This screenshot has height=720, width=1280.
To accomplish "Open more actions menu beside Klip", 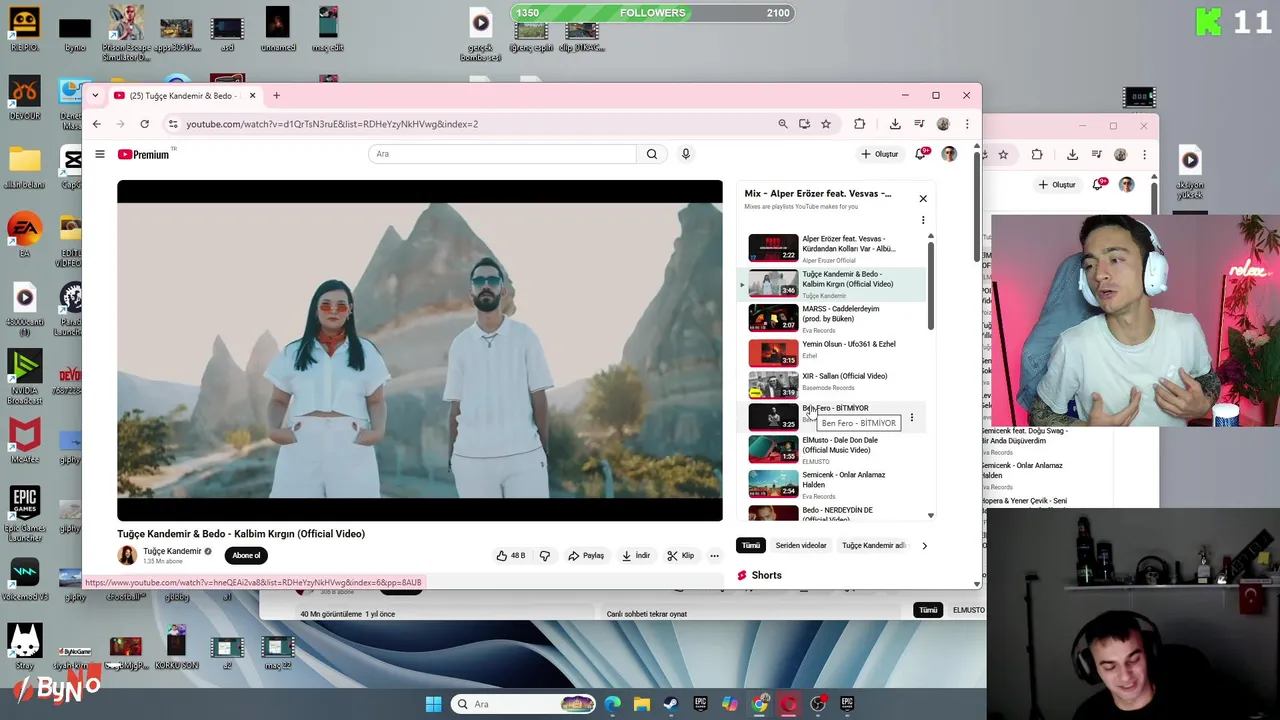I will (x=714, y=555).
